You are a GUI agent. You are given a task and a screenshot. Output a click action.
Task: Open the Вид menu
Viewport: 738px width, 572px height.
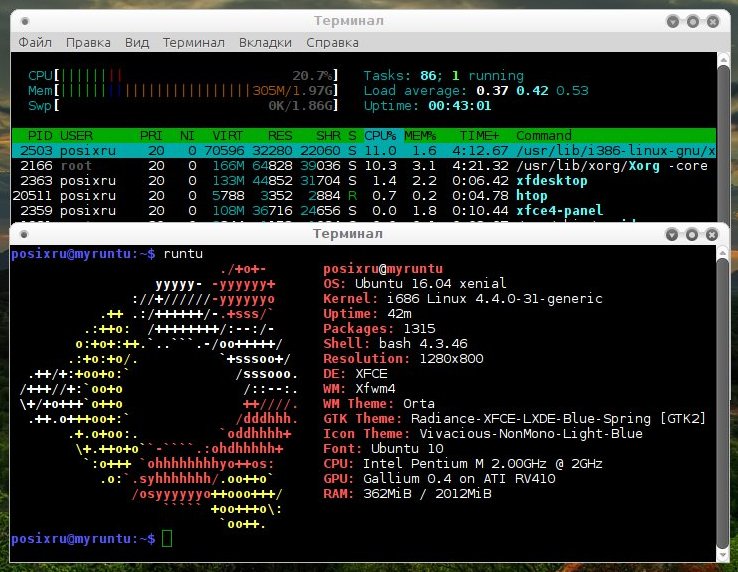click(137, 43)
